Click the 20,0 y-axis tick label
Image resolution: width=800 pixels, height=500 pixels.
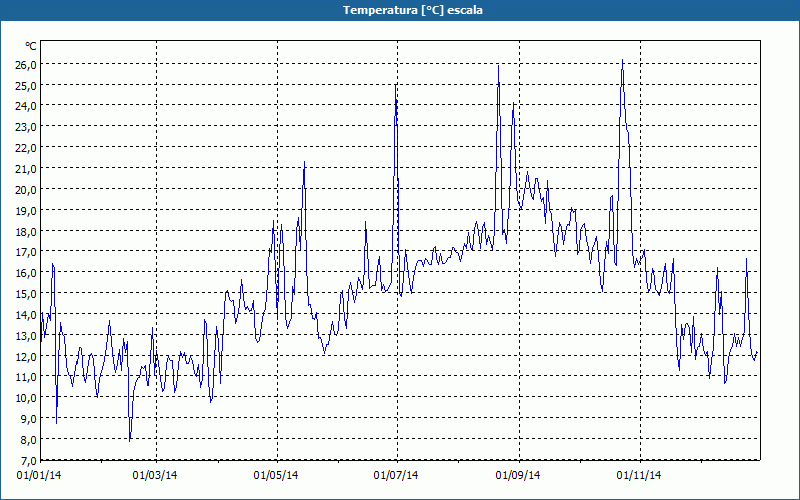point(25,189)
